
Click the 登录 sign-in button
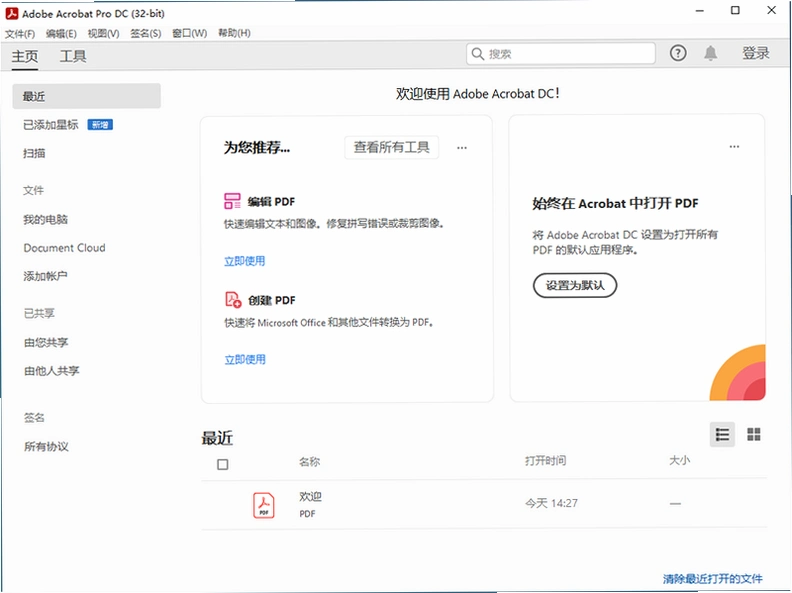click(x=756, y=53)
